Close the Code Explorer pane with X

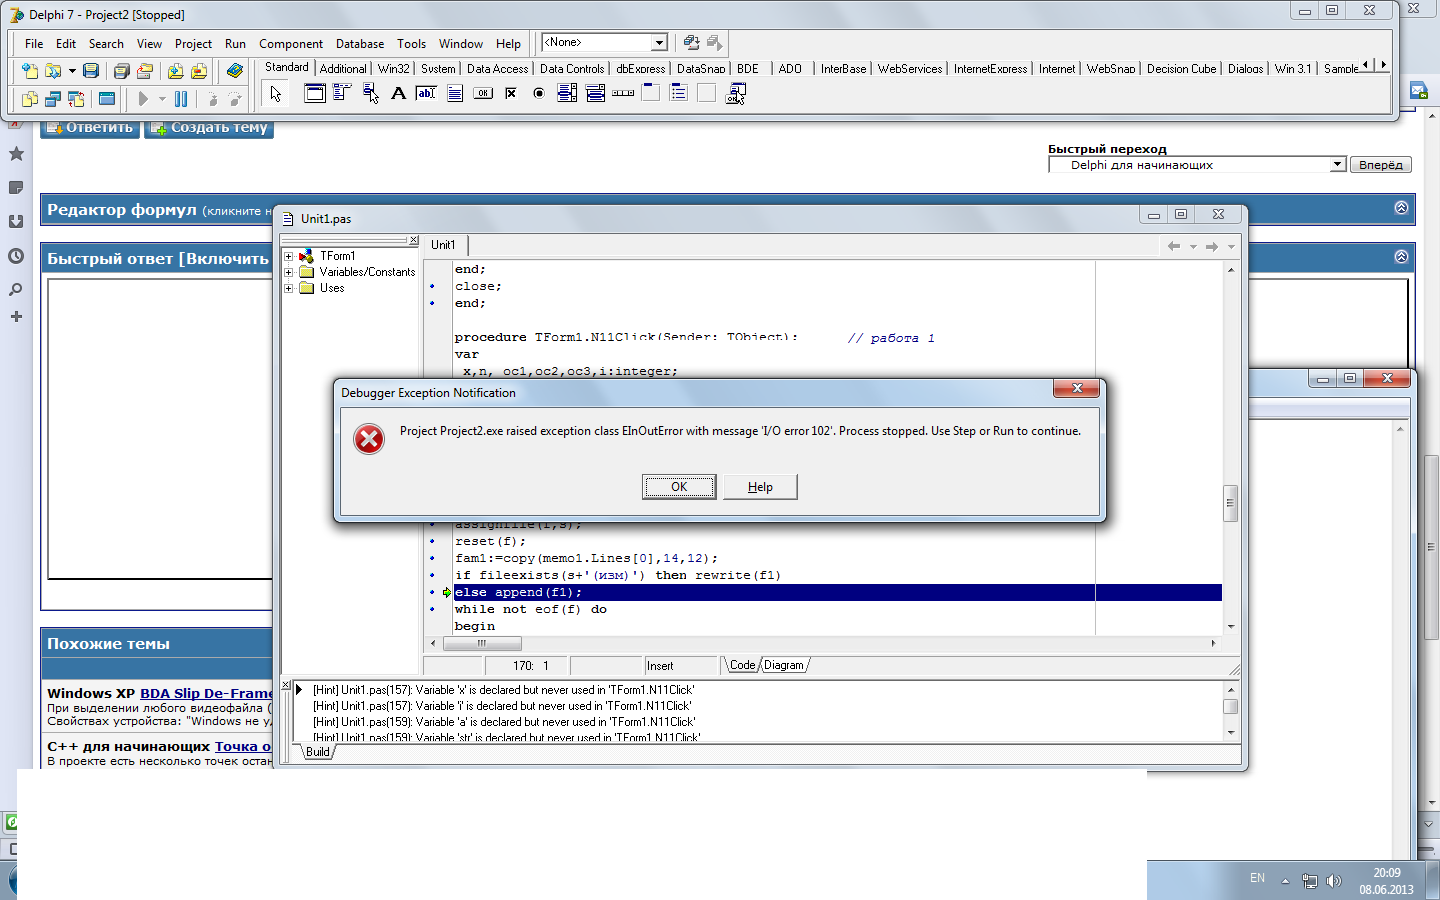[414, 240]
